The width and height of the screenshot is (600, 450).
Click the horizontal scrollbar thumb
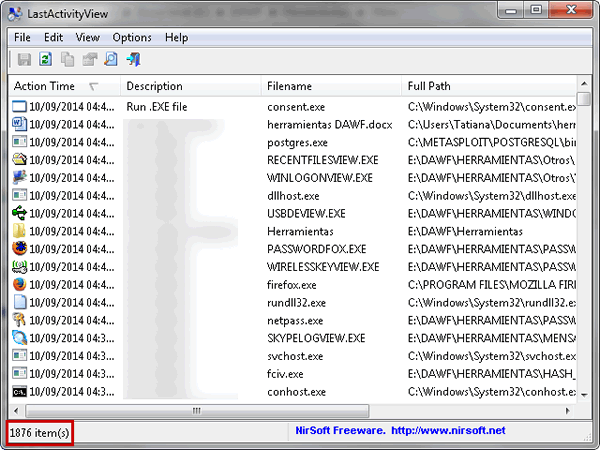[x=197, y=411]
